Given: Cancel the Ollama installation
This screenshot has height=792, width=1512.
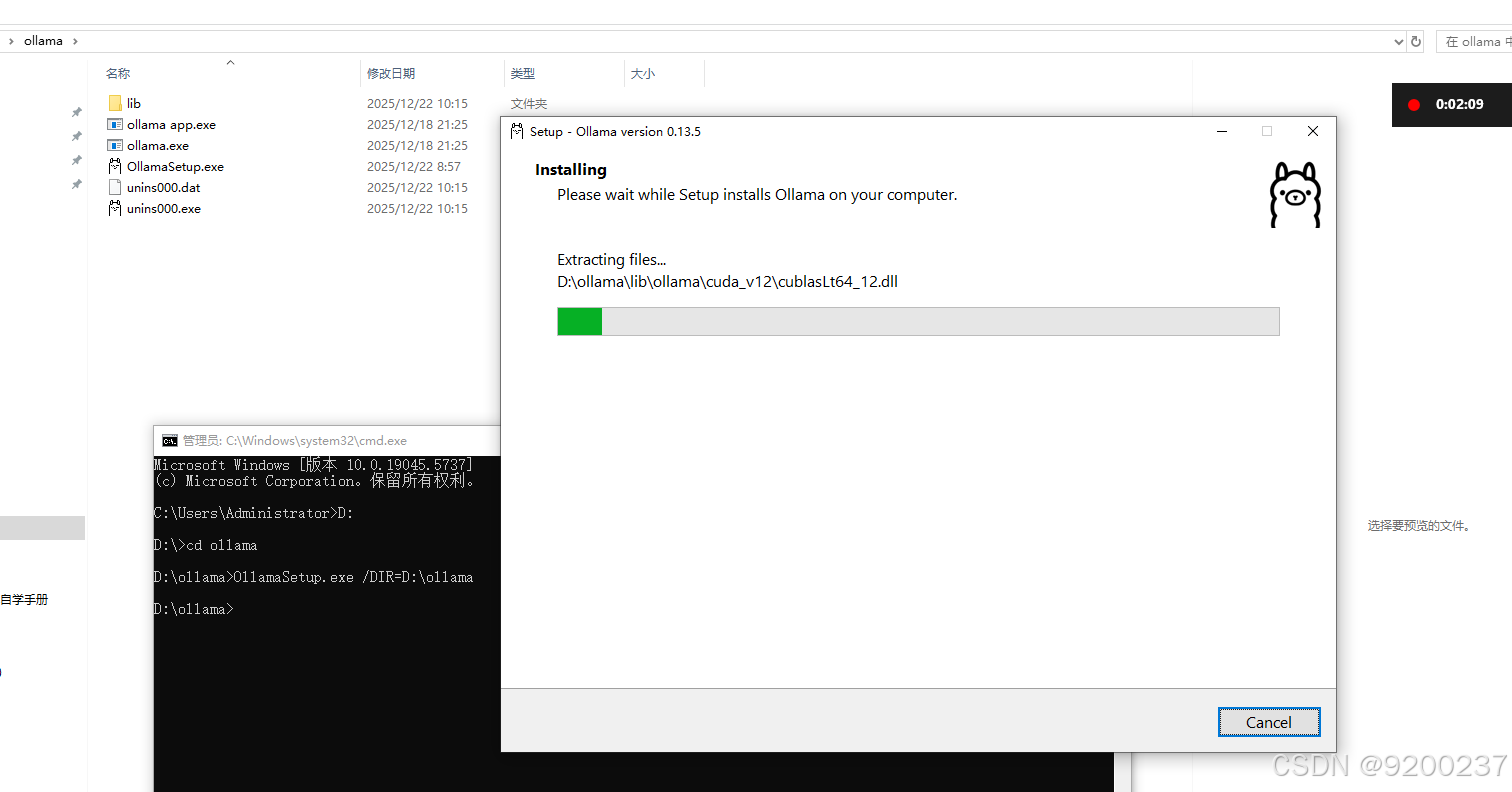Looking at the screenshot, I should click(x=1269, y=722).
